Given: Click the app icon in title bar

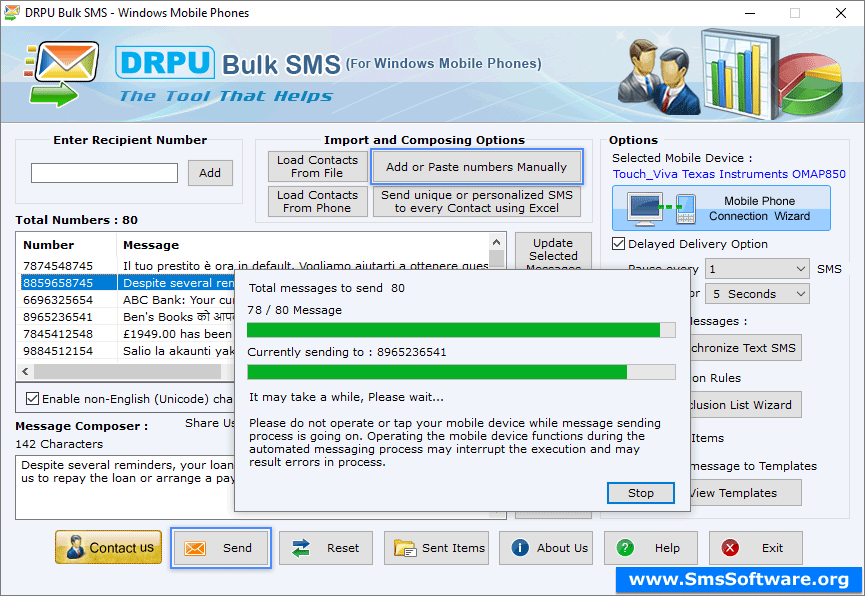Looking at the screenshot, I should (12, 12).
